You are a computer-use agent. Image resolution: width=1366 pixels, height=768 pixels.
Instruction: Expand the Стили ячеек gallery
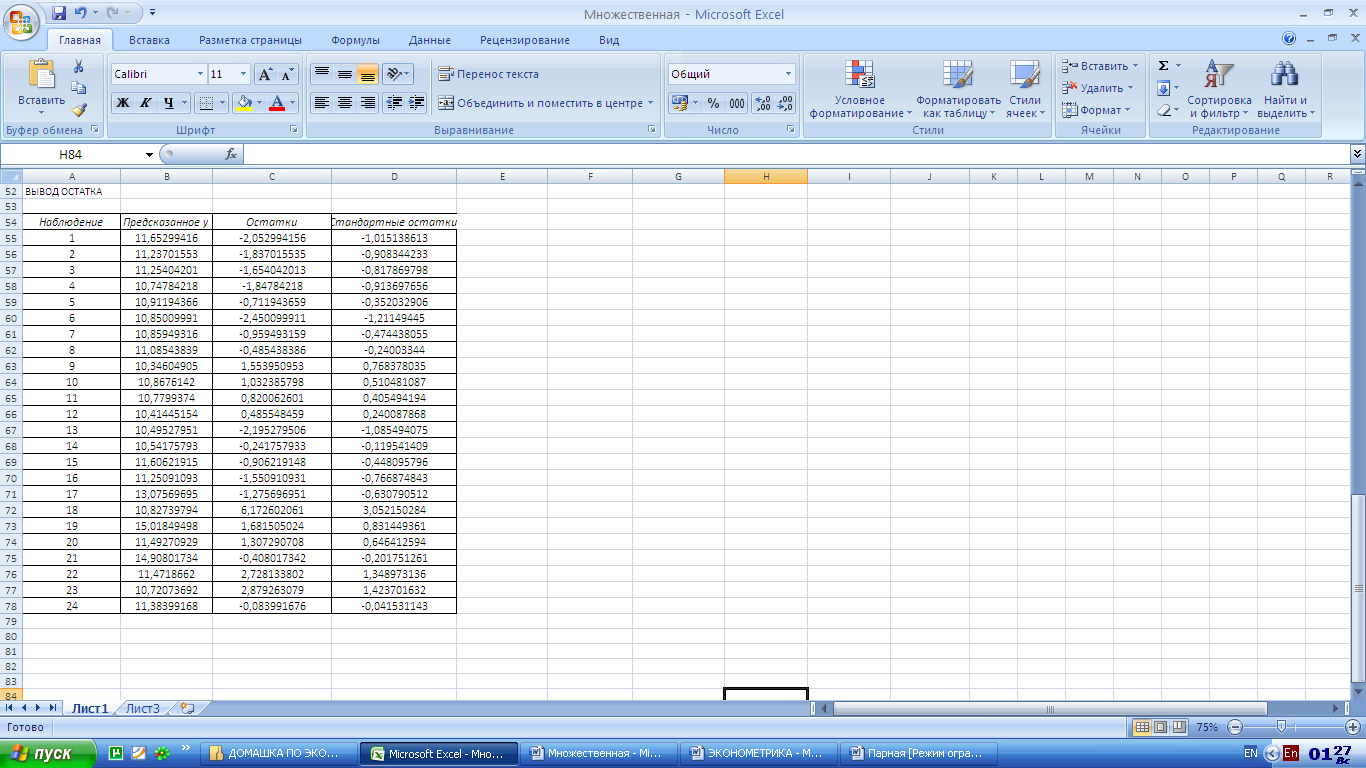(x=1025, y=90)
